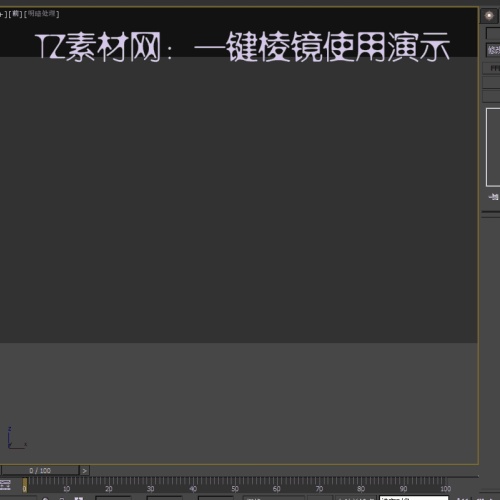Expand the modifier list dropdown
500x500 pixels.
pyautogui.click(x=493, y=50)
